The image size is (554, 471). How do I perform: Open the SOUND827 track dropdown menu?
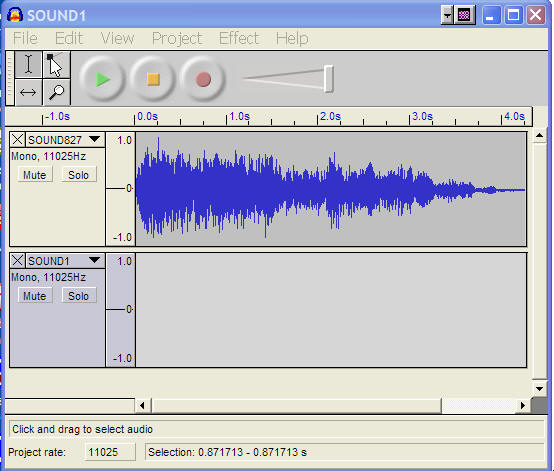click(95, 139)
